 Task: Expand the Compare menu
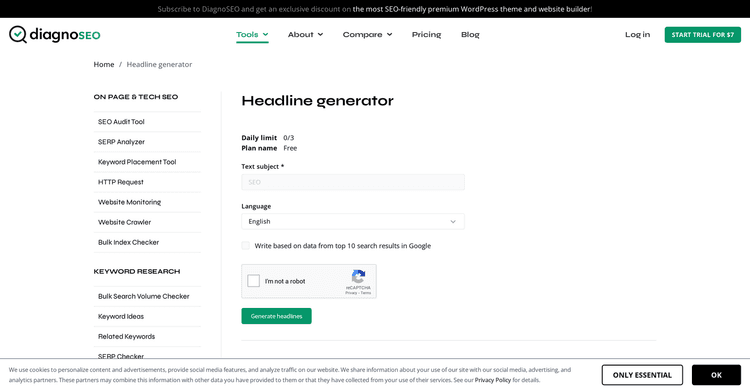pyautogui.click(x=367, y=34)
